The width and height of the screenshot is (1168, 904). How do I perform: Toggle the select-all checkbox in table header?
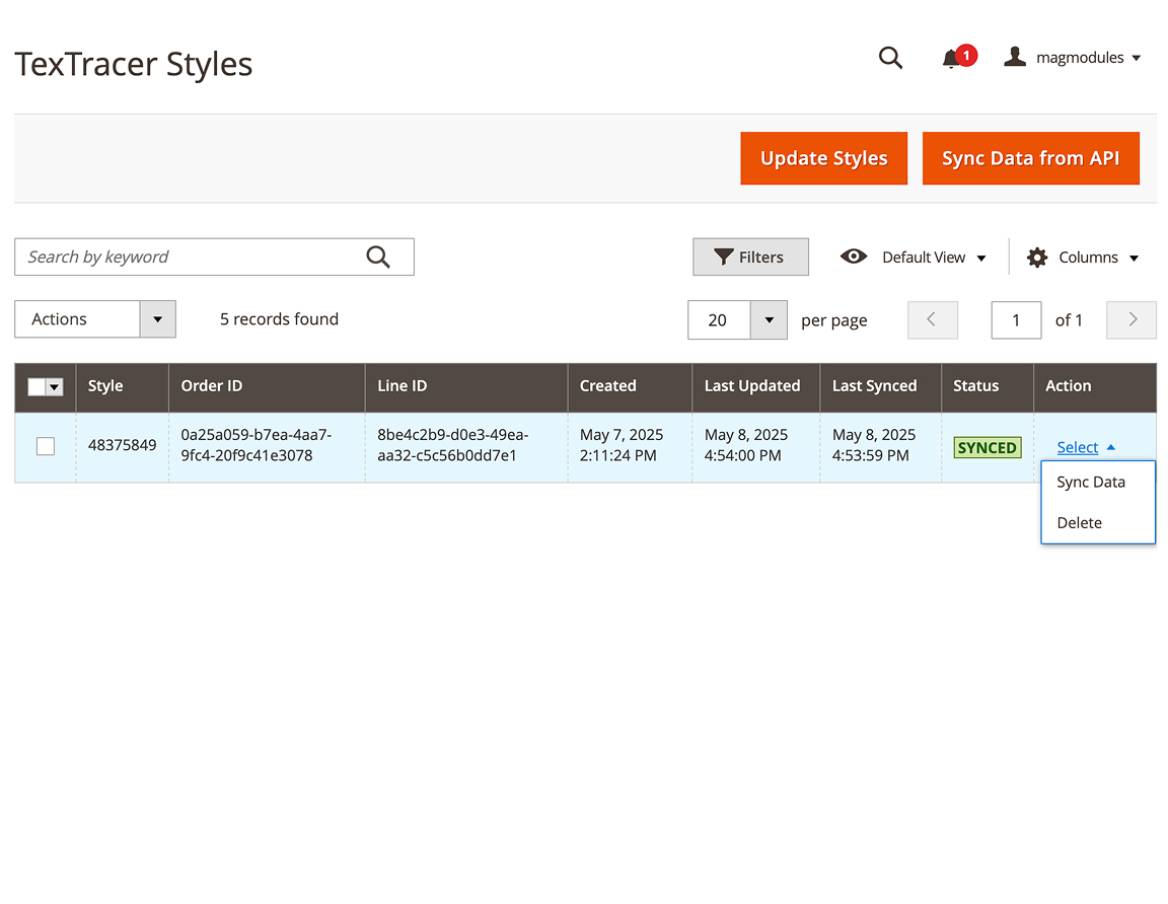tap(36, 386)
